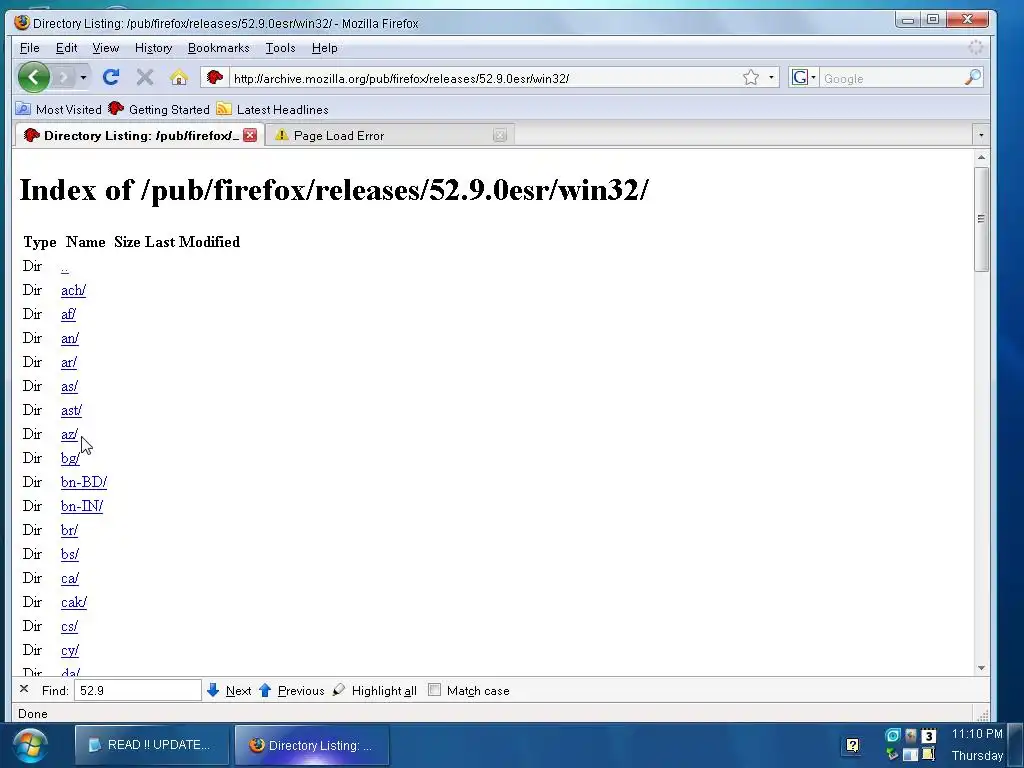This screenshot has width=1024, height=768.
Task: Click the Find text field containing 52.9
Action: [137, 690]
